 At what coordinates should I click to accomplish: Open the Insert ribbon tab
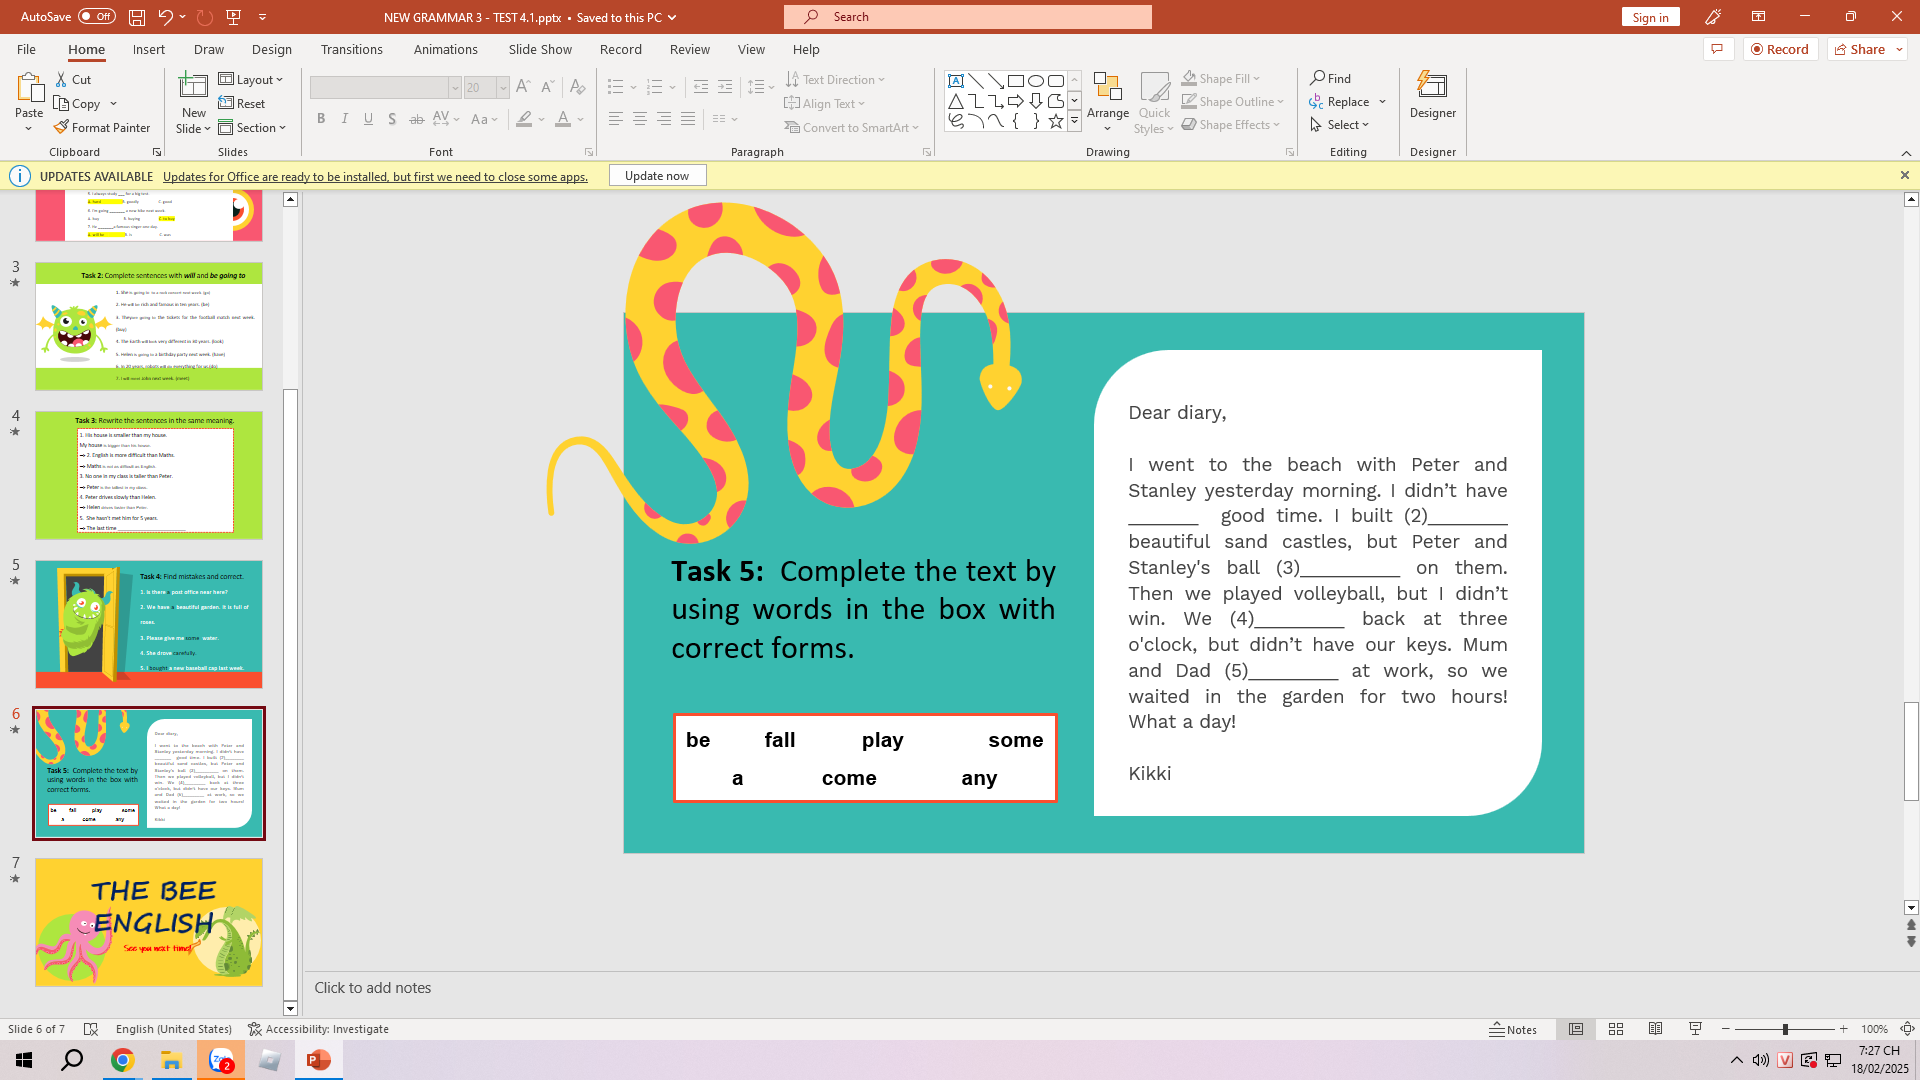(149, 49)
